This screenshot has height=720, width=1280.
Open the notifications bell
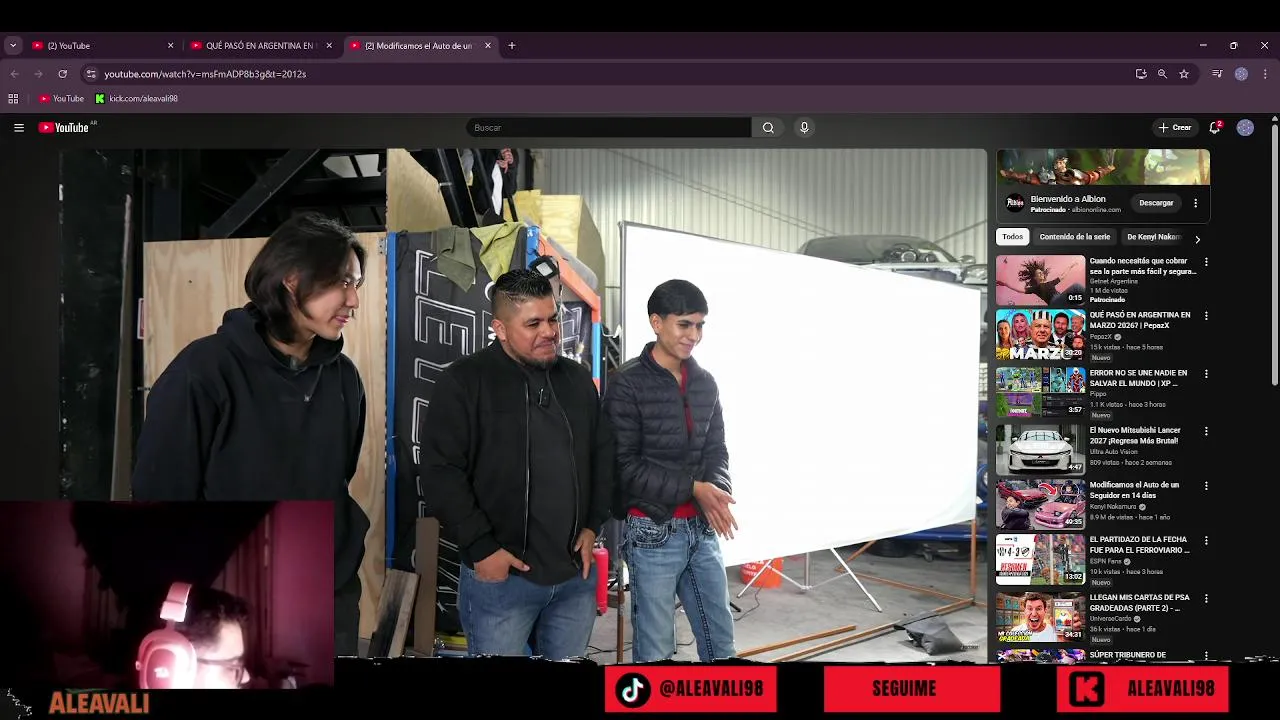1215,128
